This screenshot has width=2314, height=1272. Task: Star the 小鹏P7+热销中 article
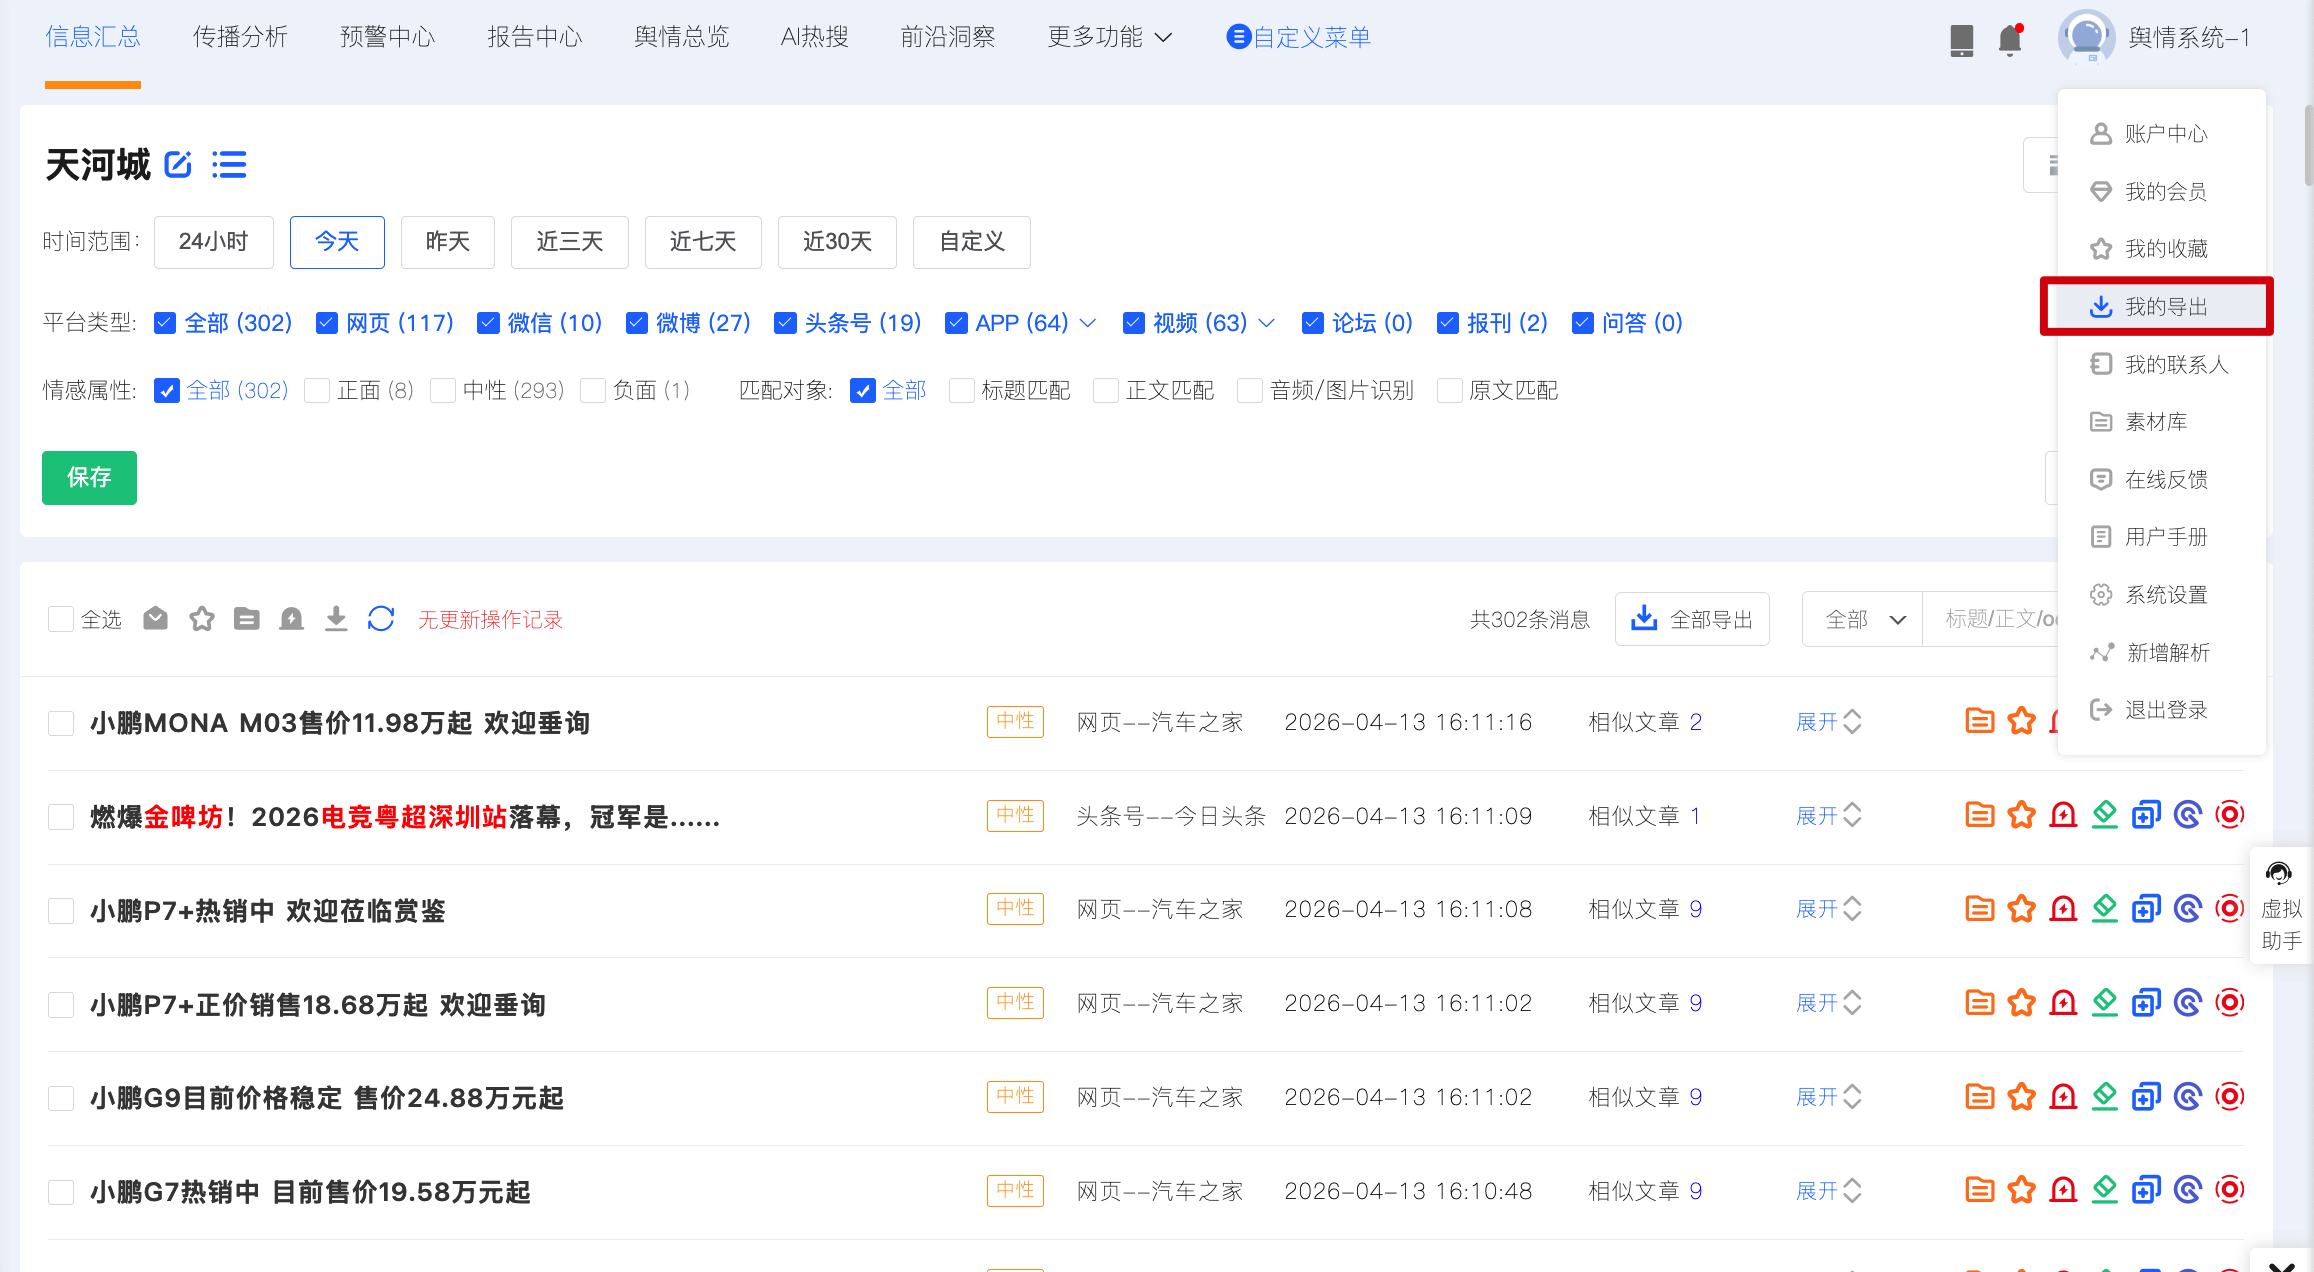2022,909
